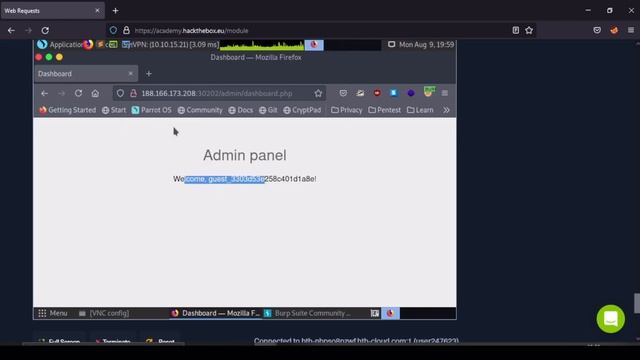
Task: Reload the admin dashboard.php page
Action: [78, 93]
